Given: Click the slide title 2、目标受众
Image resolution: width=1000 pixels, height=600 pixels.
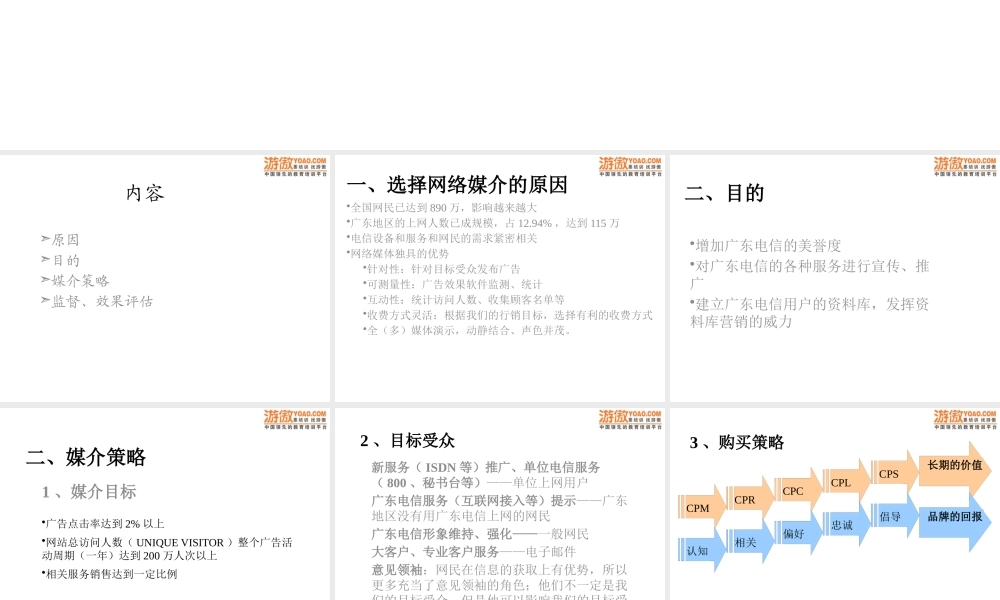Looking at the screenshot, I should [407, 441].
